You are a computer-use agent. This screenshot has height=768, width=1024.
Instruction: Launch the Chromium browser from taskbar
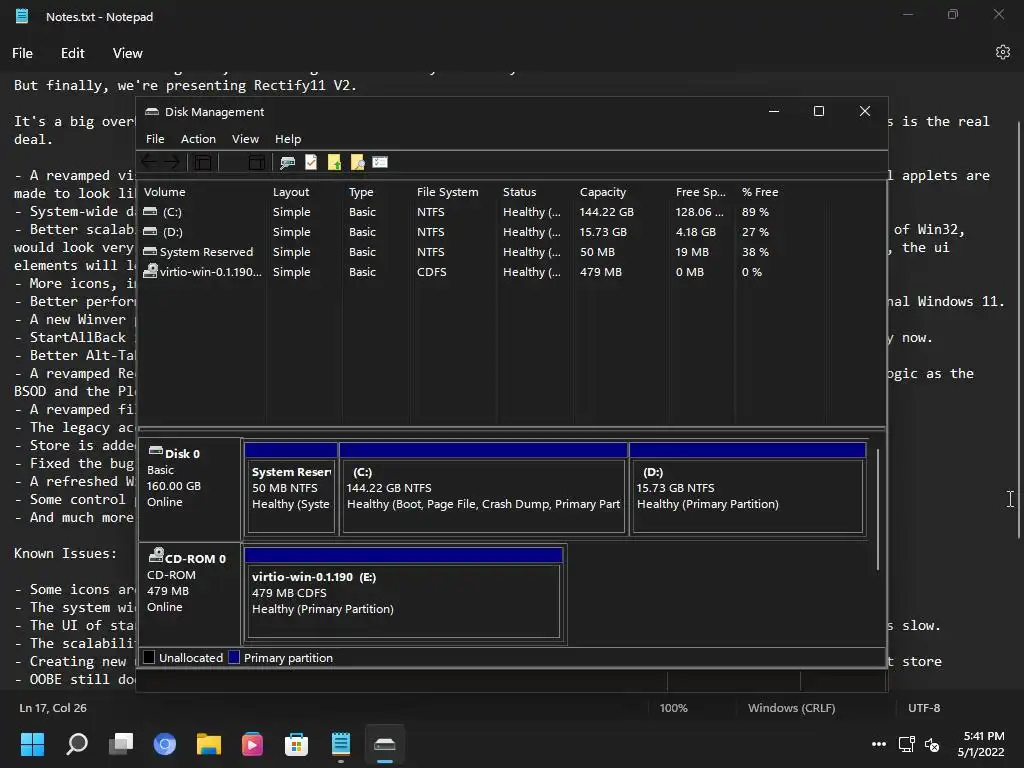[x=165, y=744]
